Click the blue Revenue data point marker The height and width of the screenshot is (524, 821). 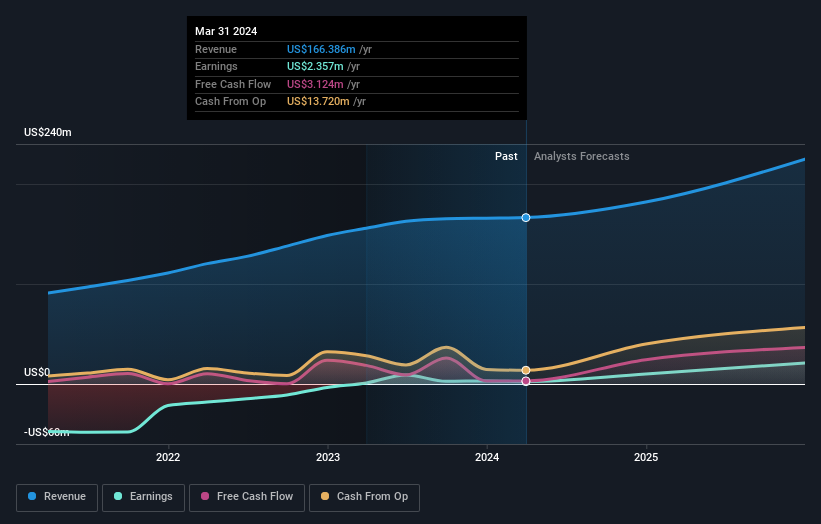526,218
